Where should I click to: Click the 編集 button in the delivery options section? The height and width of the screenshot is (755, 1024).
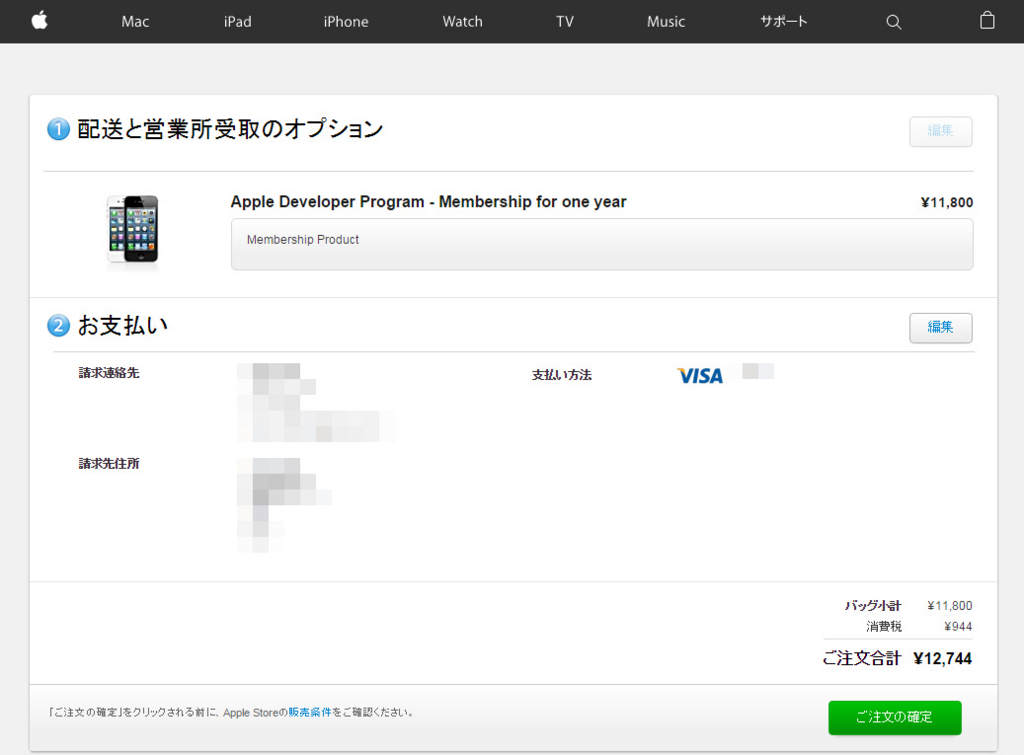941,131
